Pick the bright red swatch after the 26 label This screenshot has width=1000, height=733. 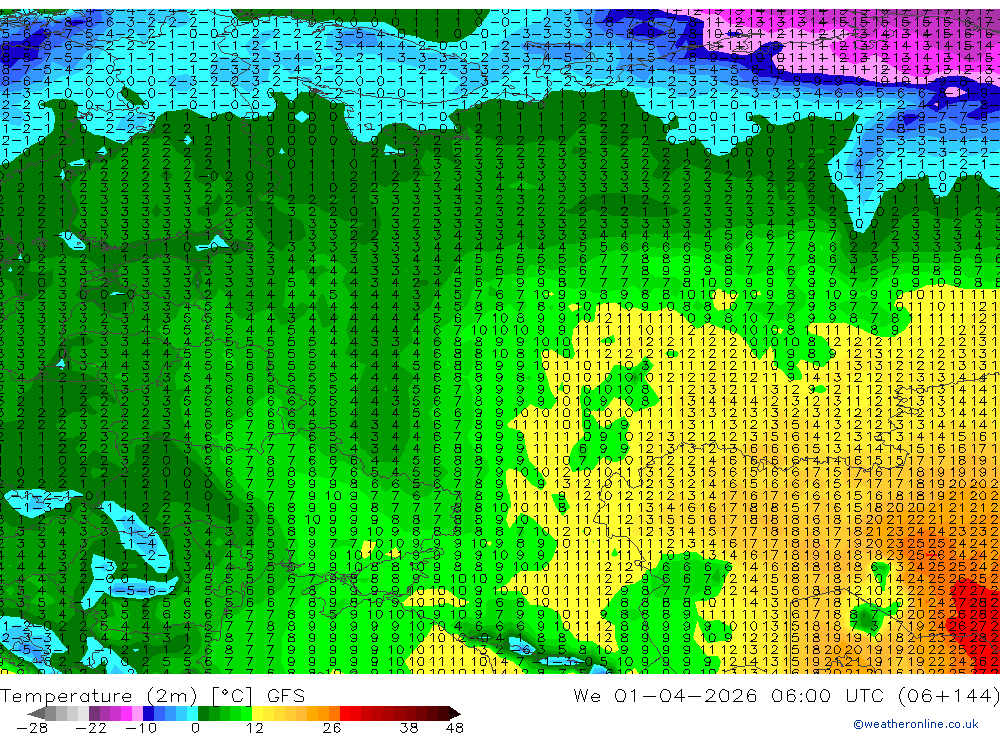tap(345, 713)
